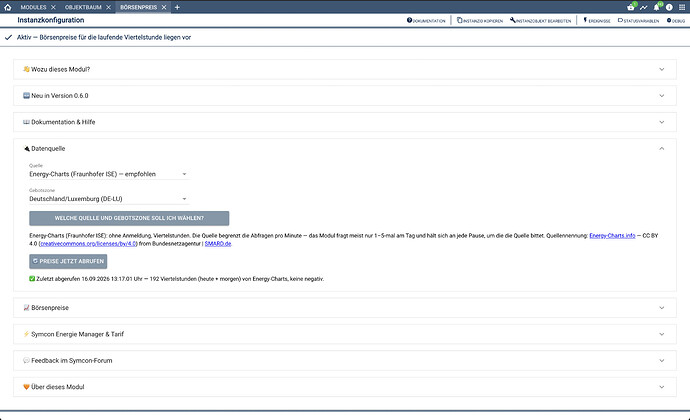The height and width of the screenshot is (420, 690).
Task: Open notifications bell icon
Action: [x=657, y=7]
